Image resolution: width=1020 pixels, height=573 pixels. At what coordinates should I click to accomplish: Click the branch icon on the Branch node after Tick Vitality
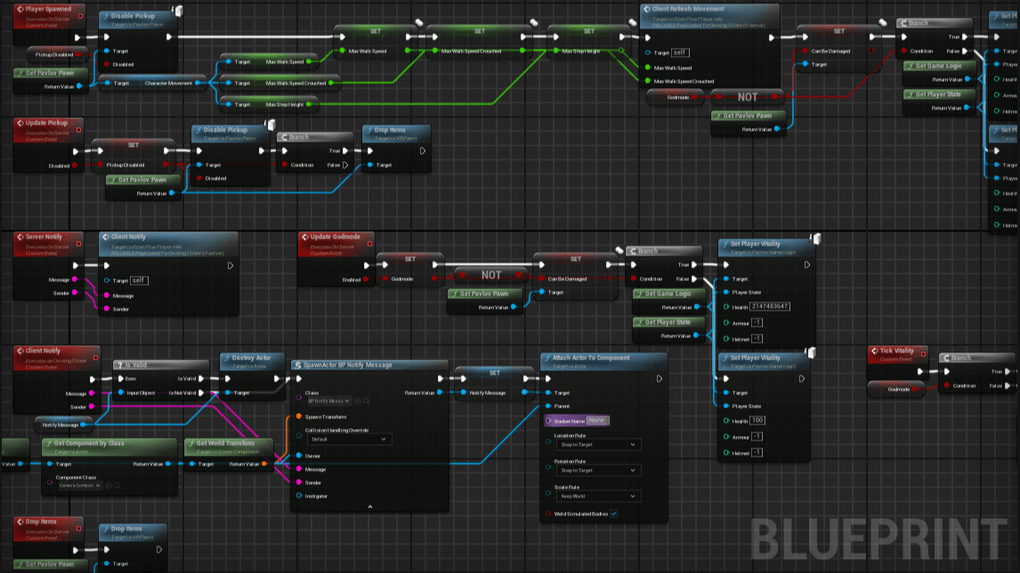coord(945,358)
